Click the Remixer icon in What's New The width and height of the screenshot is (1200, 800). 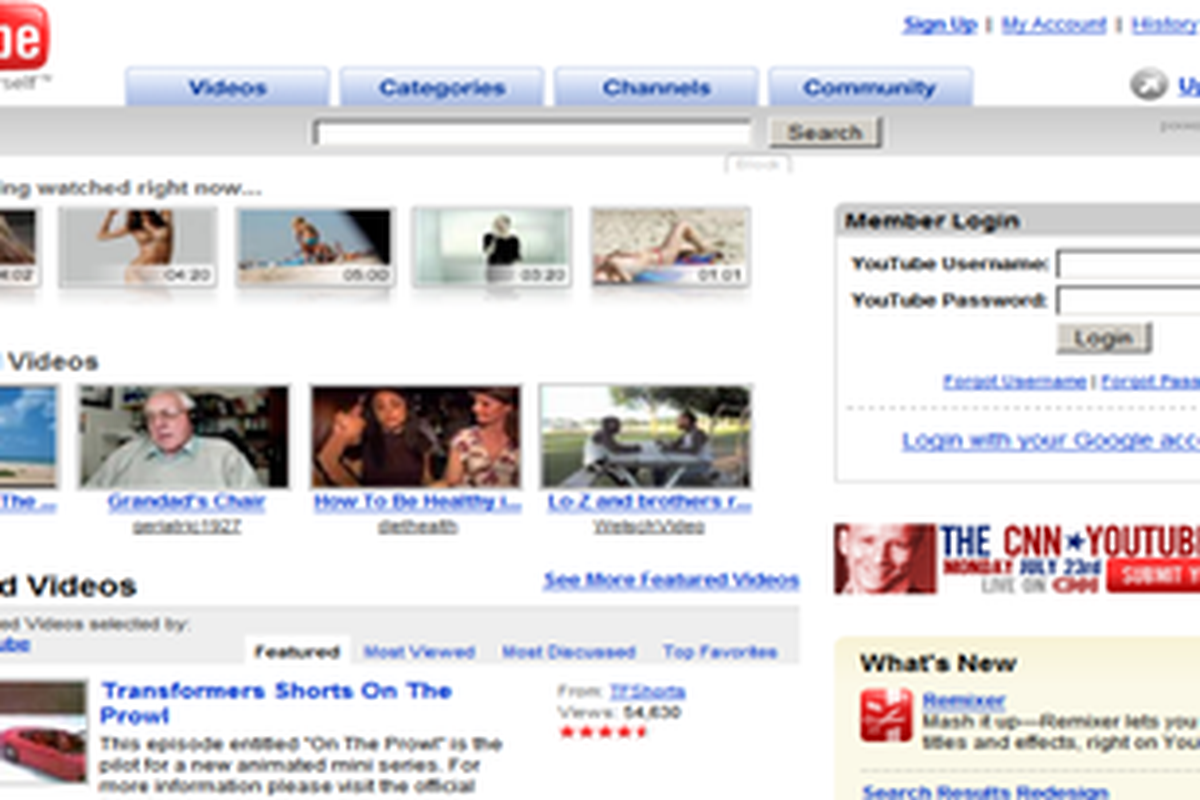pyautogui.click(x=886, y=715)
